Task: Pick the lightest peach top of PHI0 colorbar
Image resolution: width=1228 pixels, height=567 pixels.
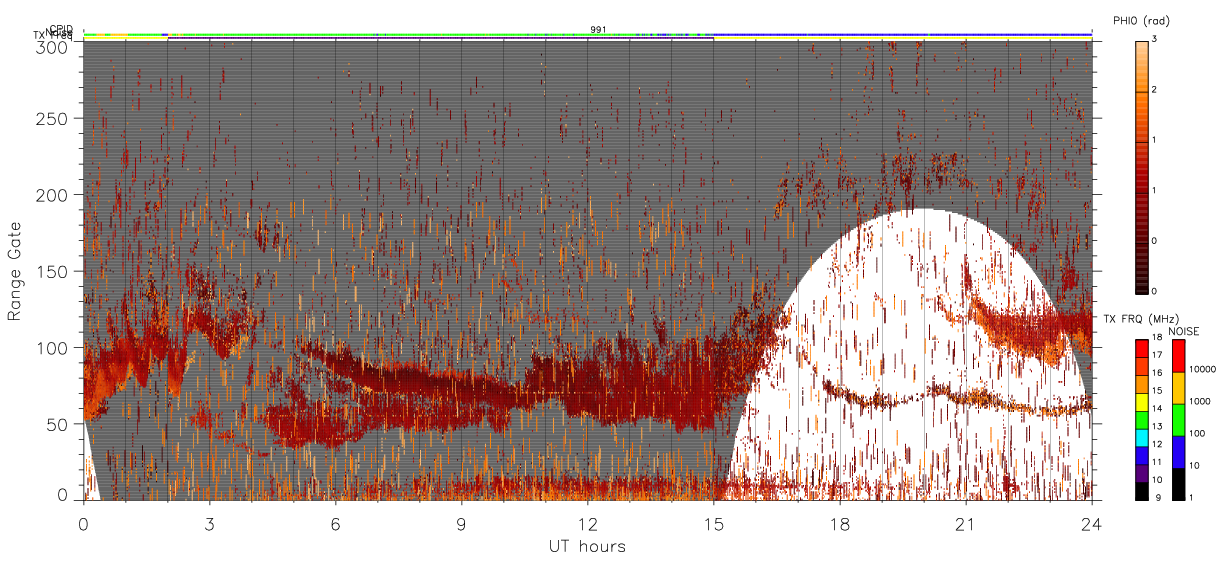Action: coord(1141,48)
